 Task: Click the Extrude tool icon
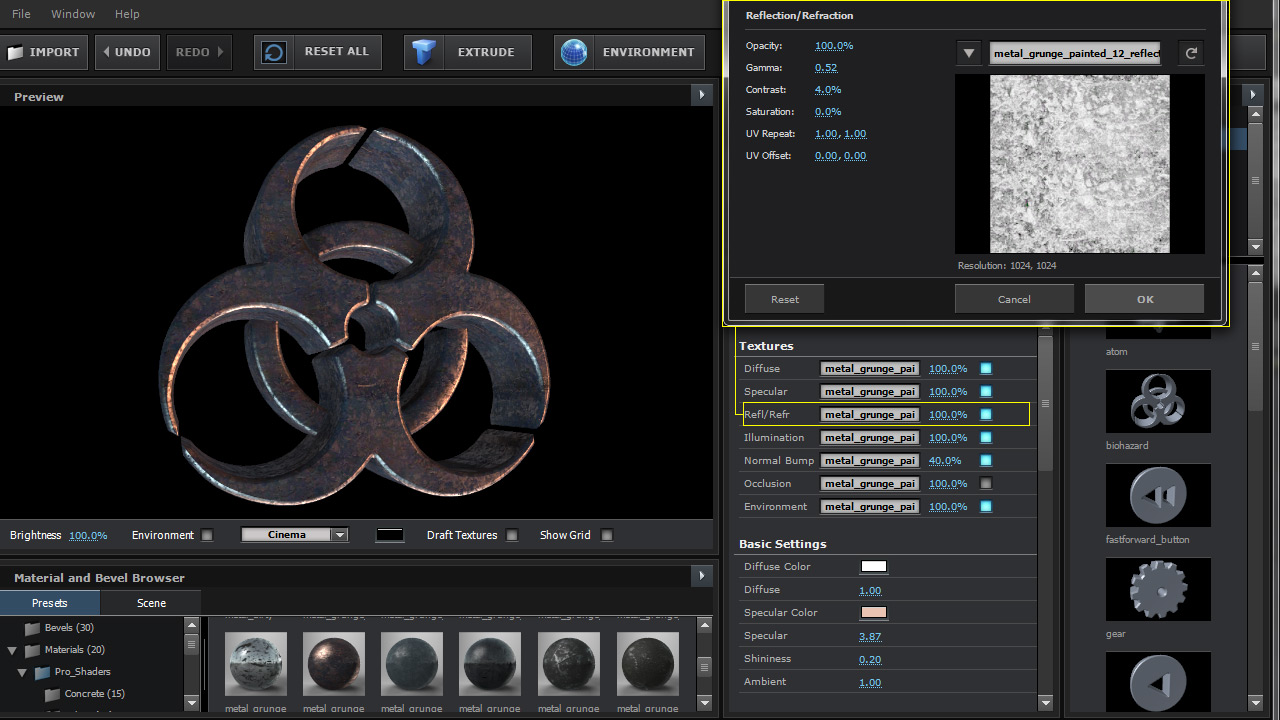click(x=425, y=52)
